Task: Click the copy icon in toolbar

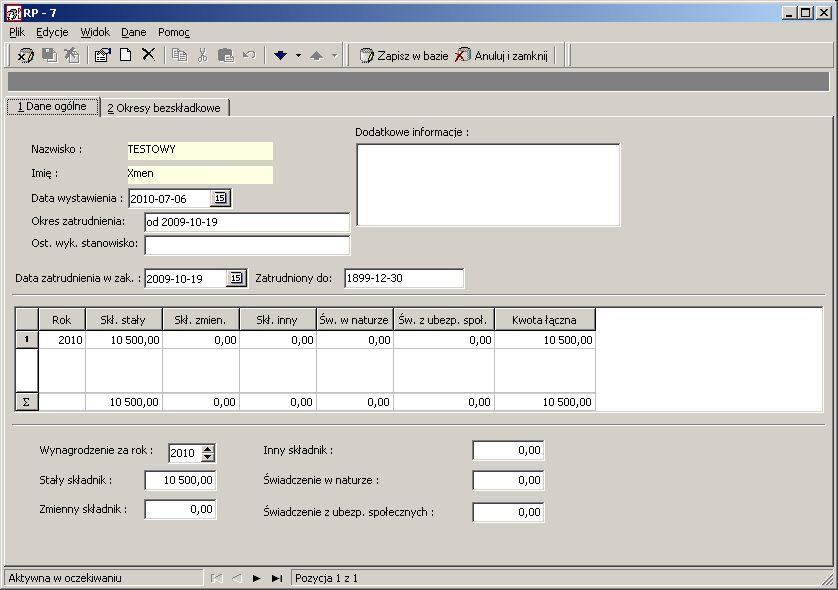Action: pyautogui.click(x=180, y=55)
